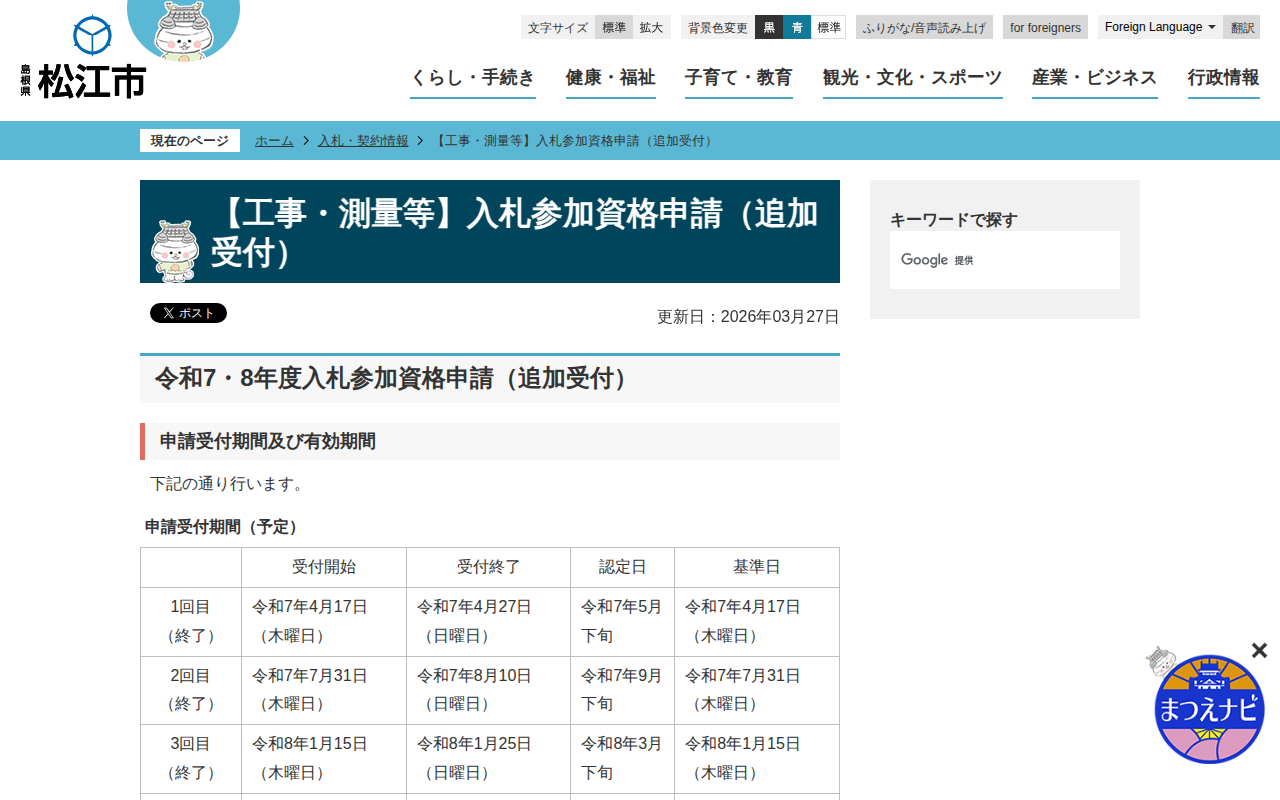Switch background color to 黒
1280x800 pixels.
769,27
